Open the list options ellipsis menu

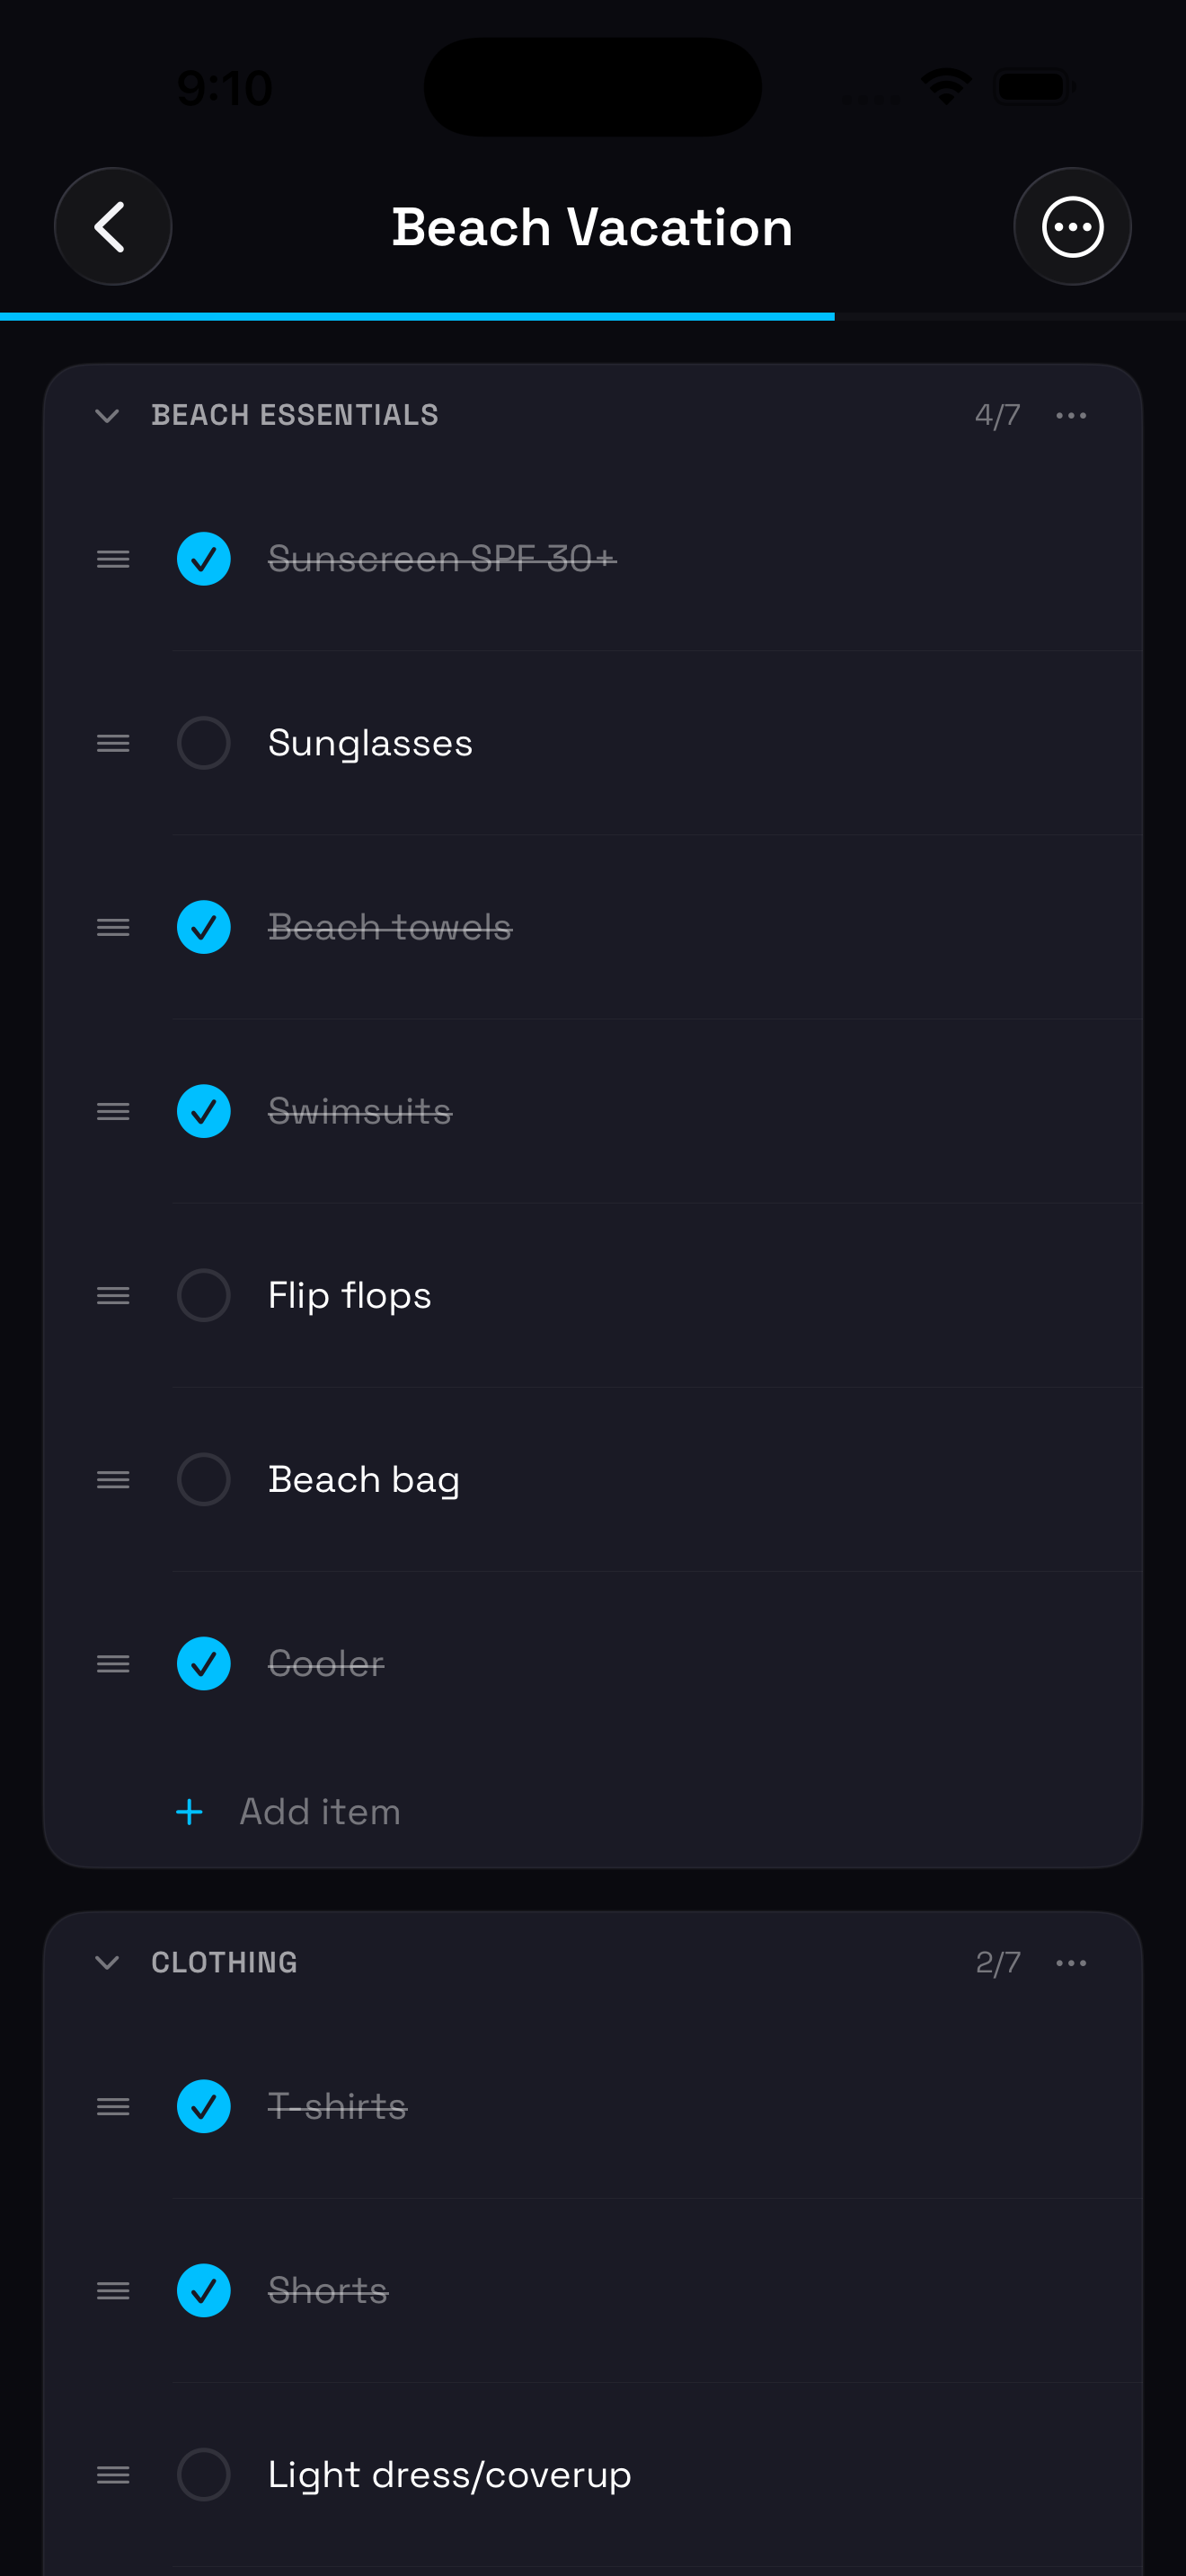[x=1072, y=227]
